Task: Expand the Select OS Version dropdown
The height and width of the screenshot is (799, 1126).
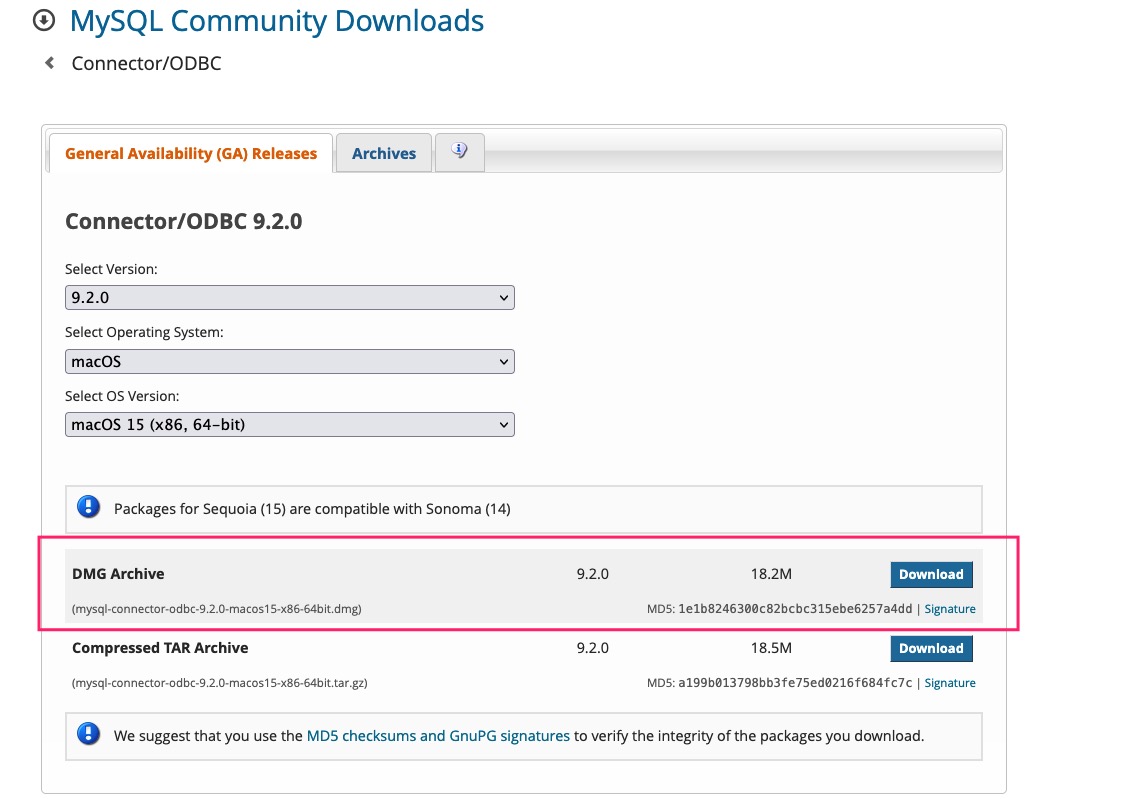Action: pyautogui.click(x=289, y=424)
